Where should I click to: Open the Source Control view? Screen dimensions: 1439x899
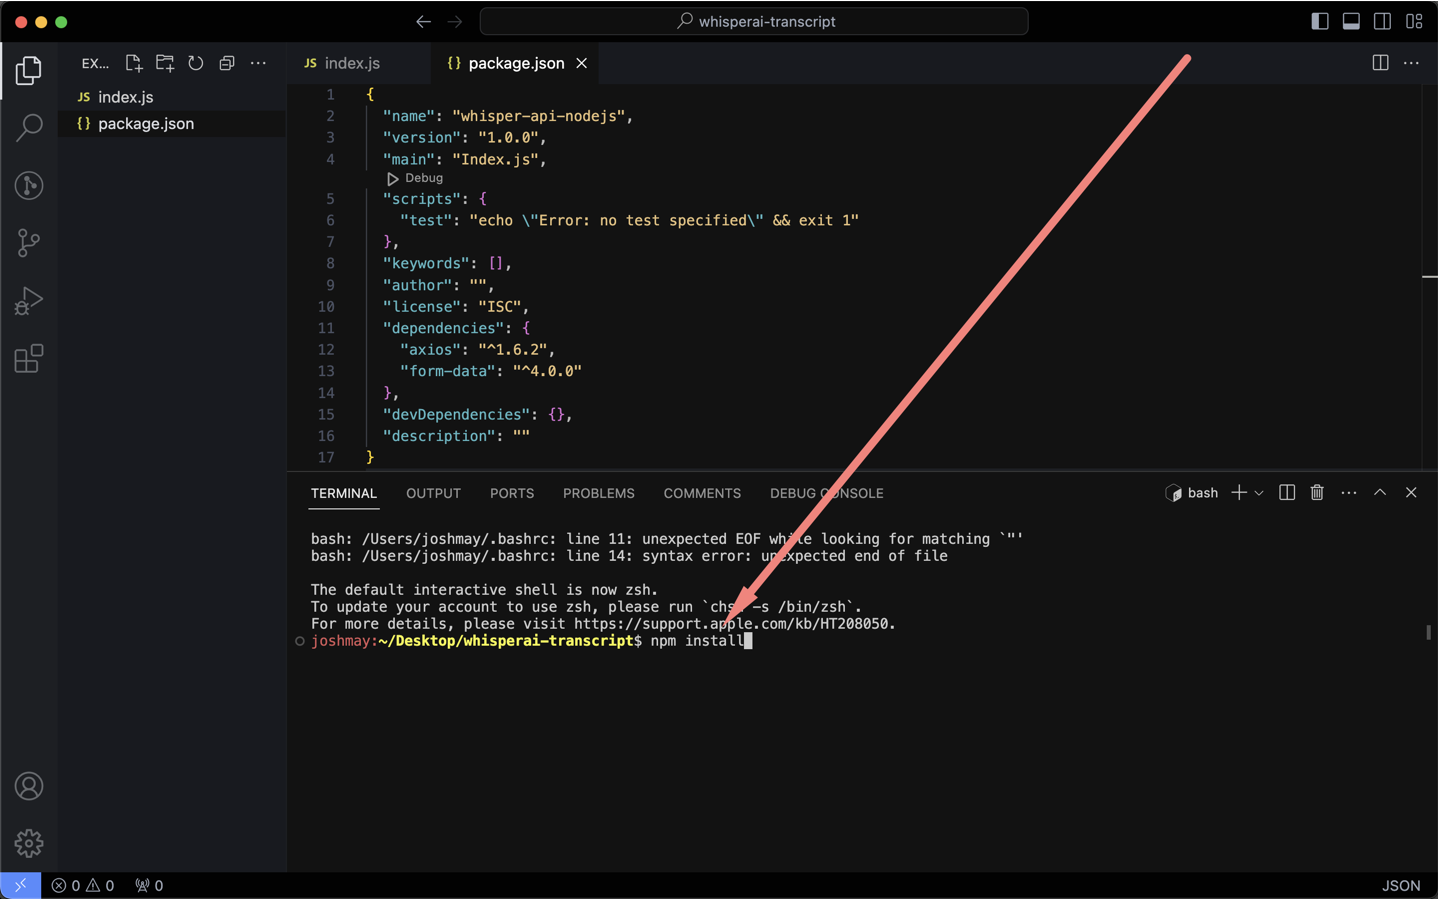click(x=29, y=243)
